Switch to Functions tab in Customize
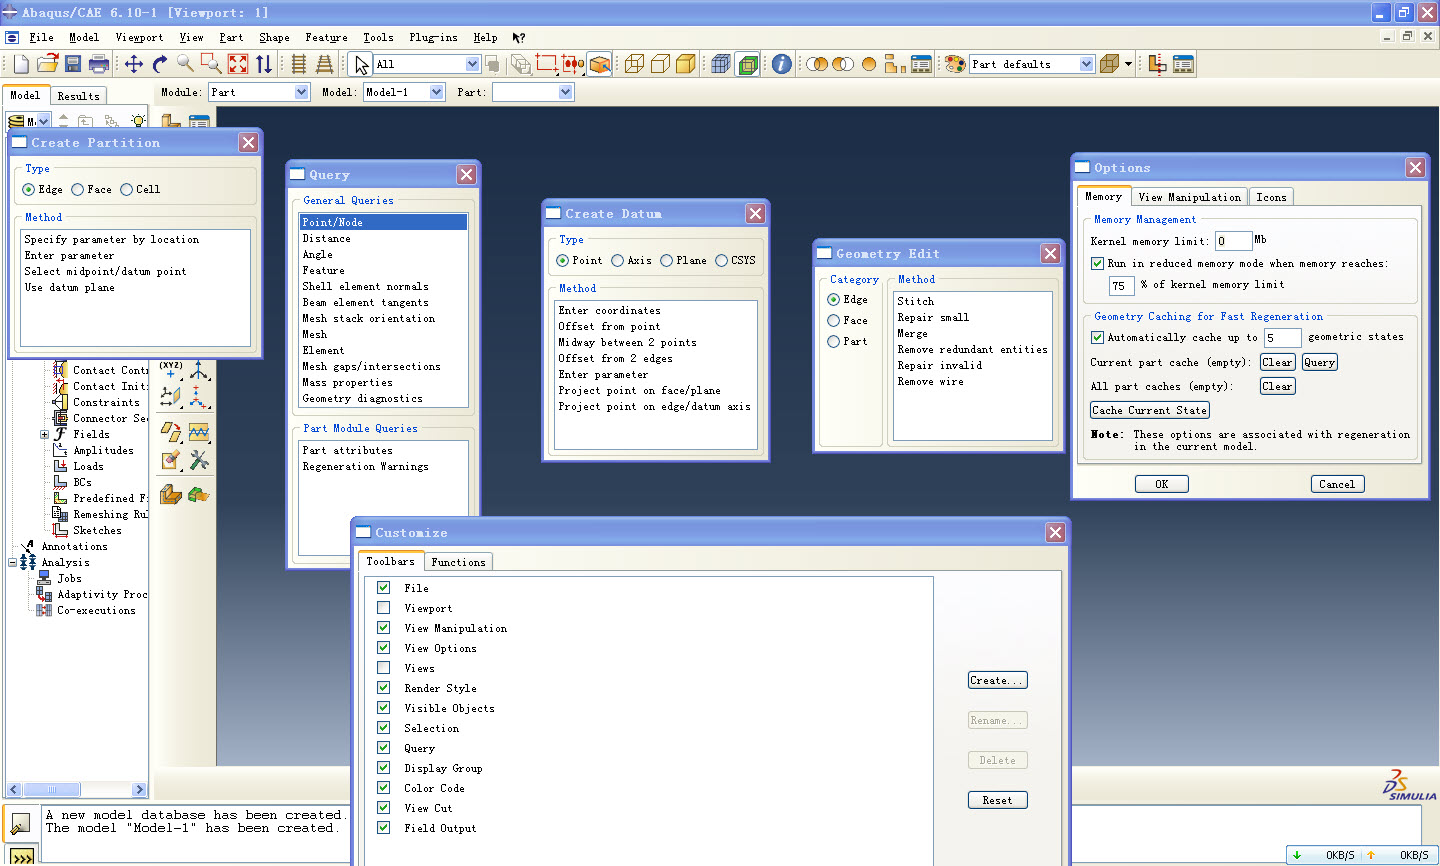Viewport: 1440px width, 866px height. click(x=458, y=562)
